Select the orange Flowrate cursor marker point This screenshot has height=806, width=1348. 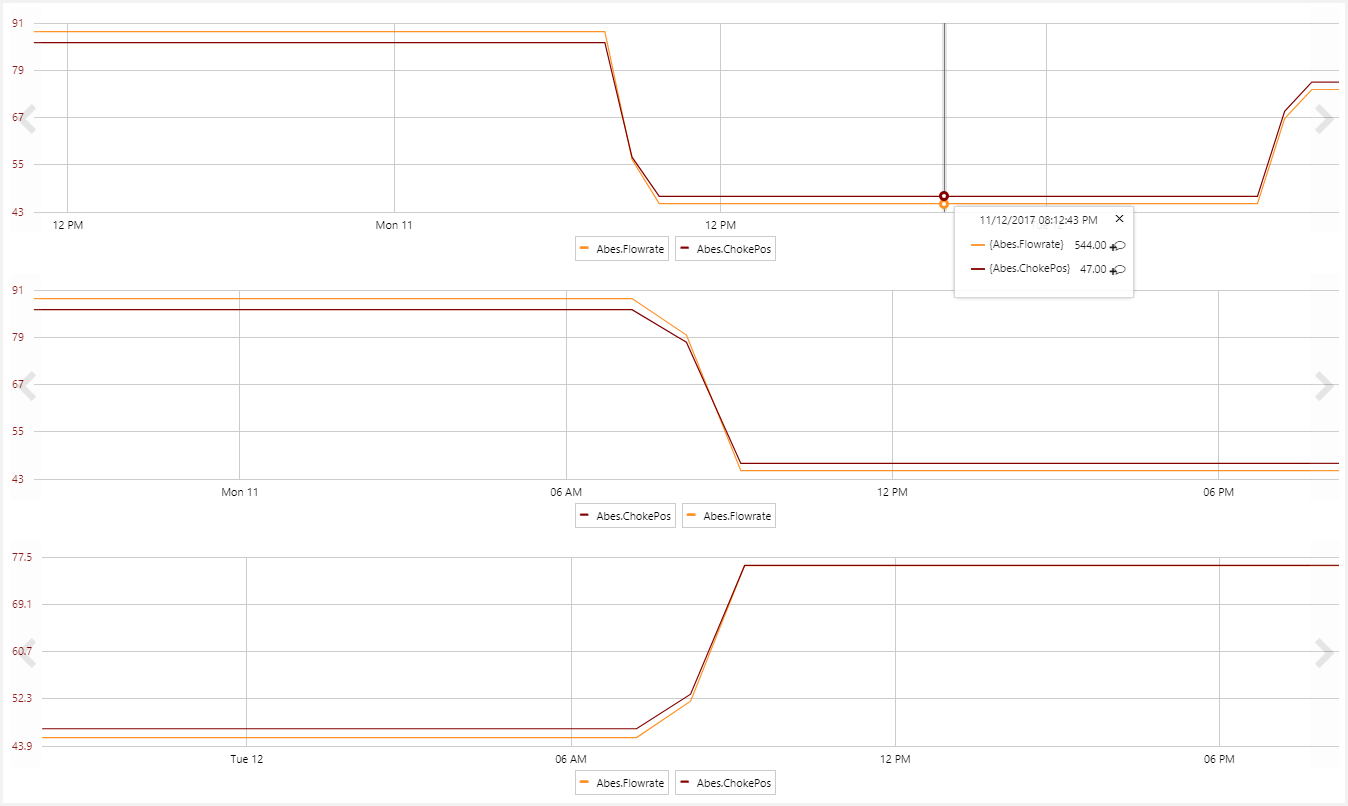pyautogui.click(x=944, y=205)
